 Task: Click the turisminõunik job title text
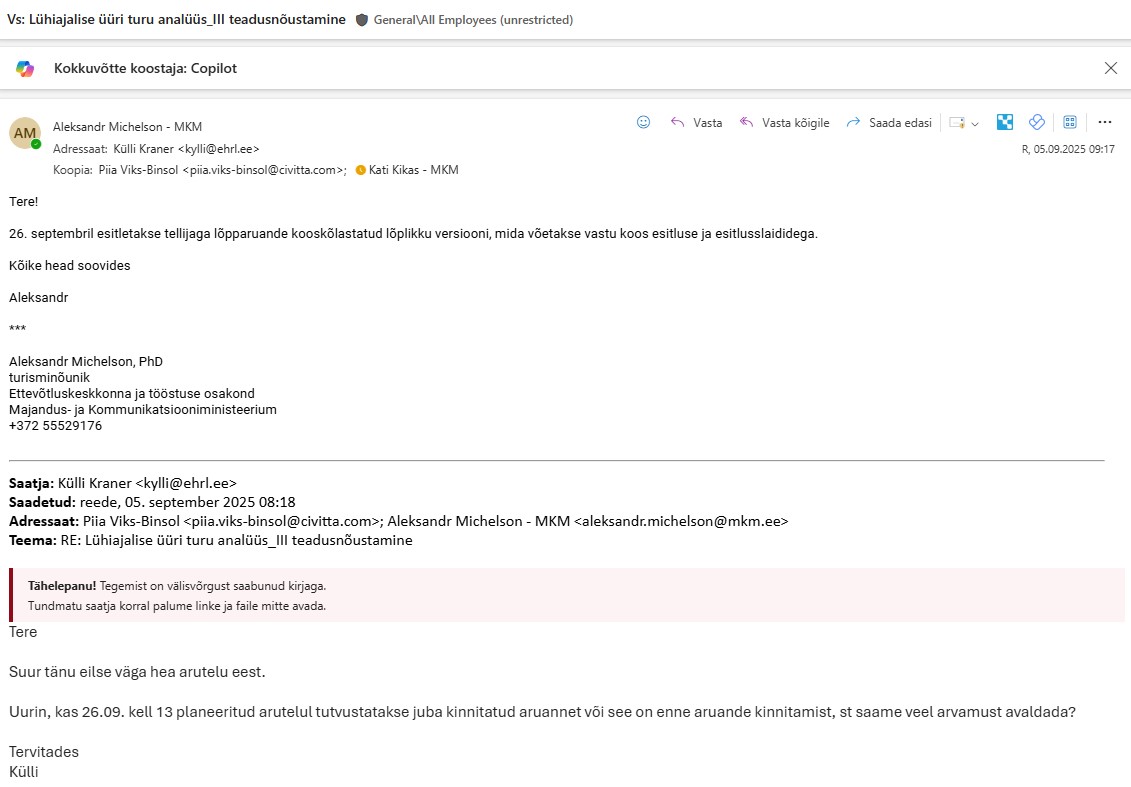pyautogui.click(x=50, y=377)
